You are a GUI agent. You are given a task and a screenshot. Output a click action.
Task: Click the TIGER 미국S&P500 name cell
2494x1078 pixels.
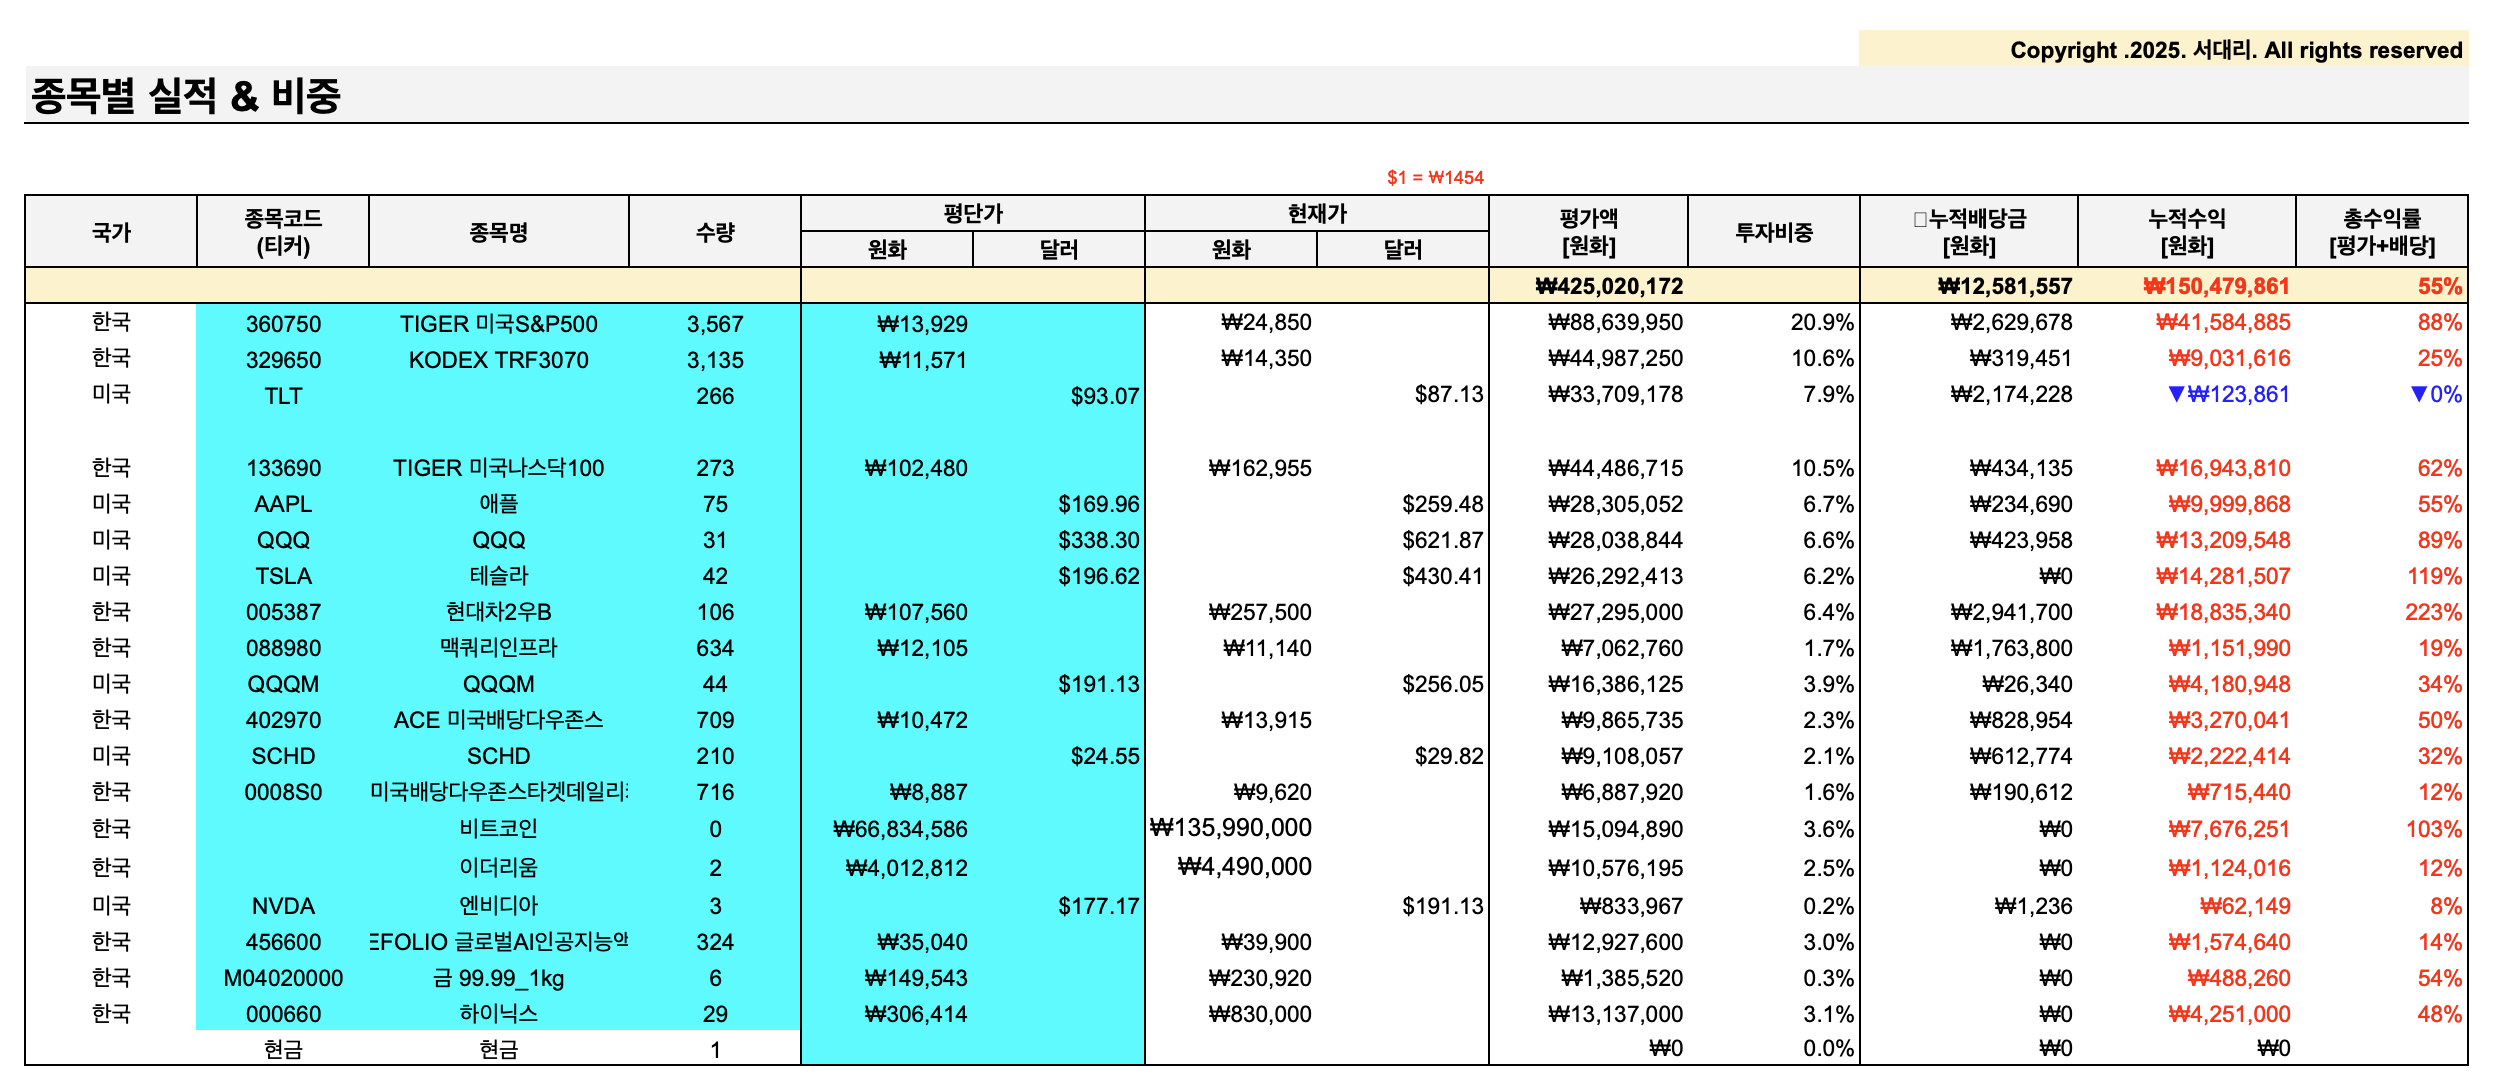pyautogui.click(x=498, y=324)
